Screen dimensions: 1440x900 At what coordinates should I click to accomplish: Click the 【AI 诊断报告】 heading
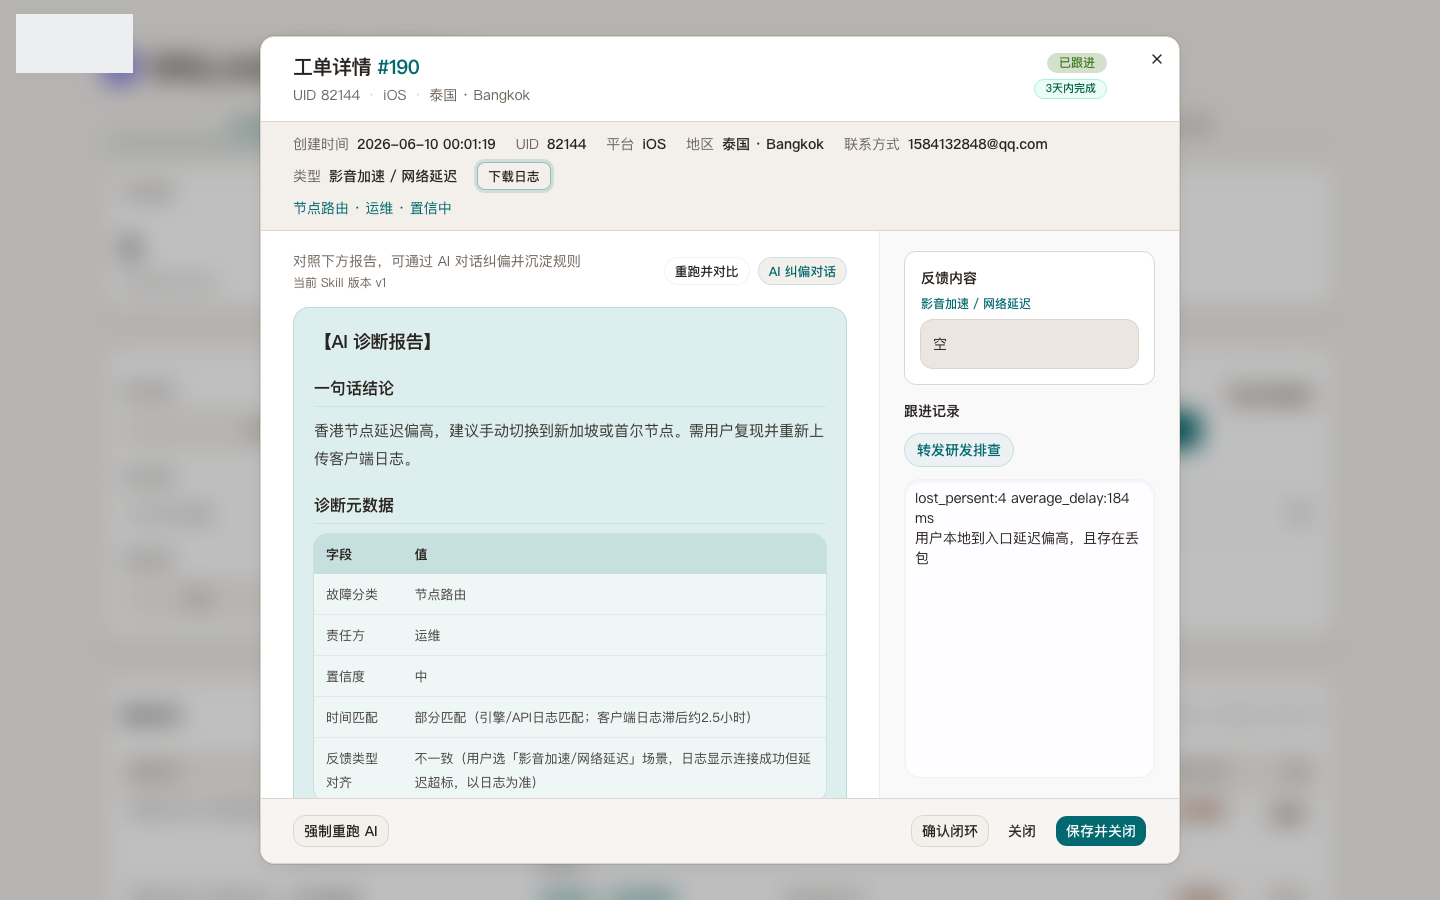(x=377, y=342)
